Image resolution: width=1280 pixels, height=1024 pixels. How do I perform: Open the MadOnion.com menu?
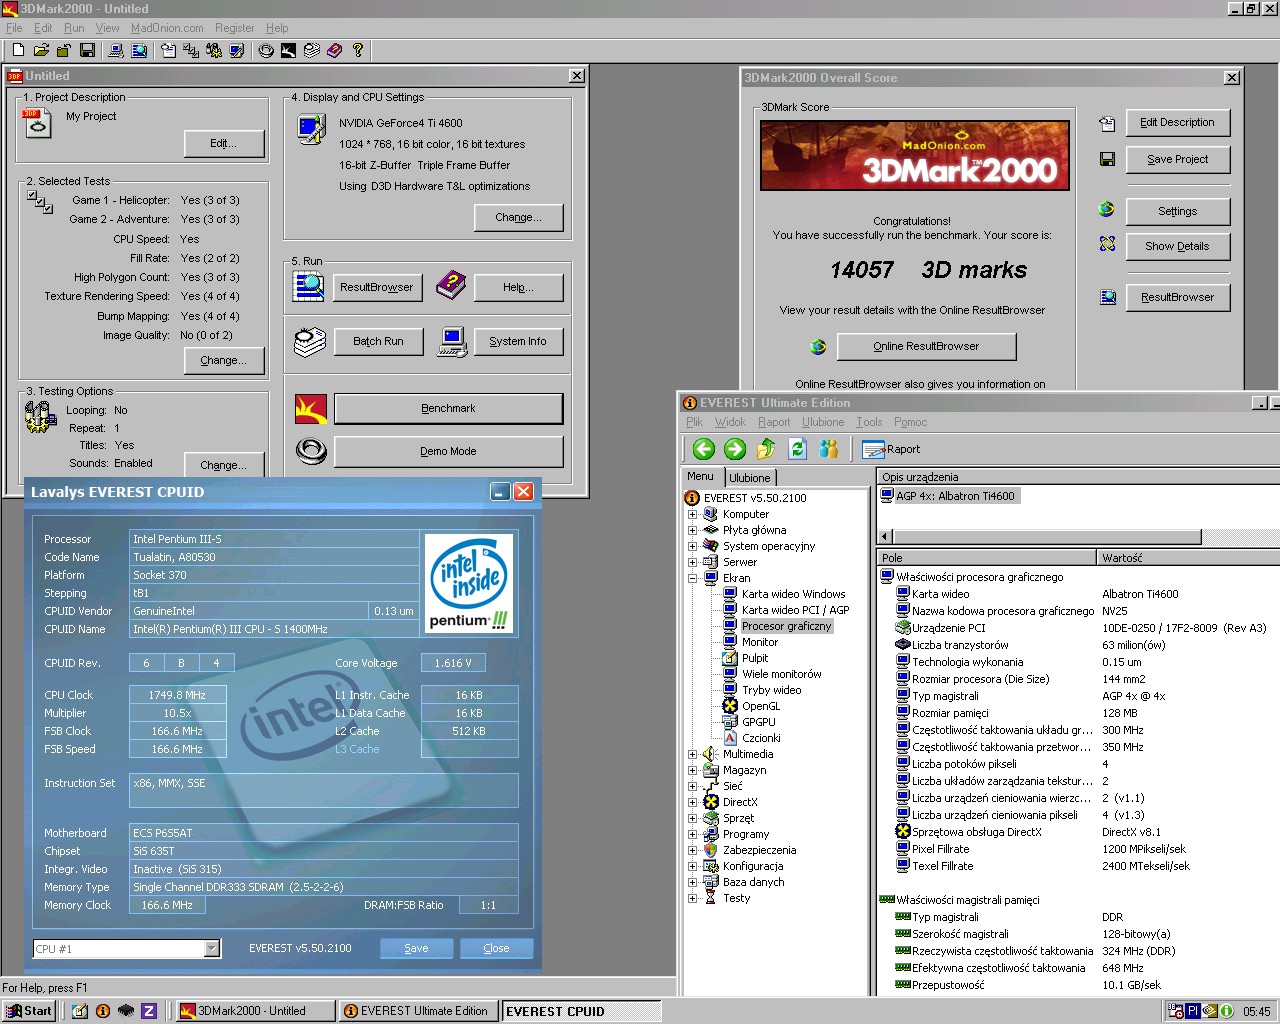167,28
